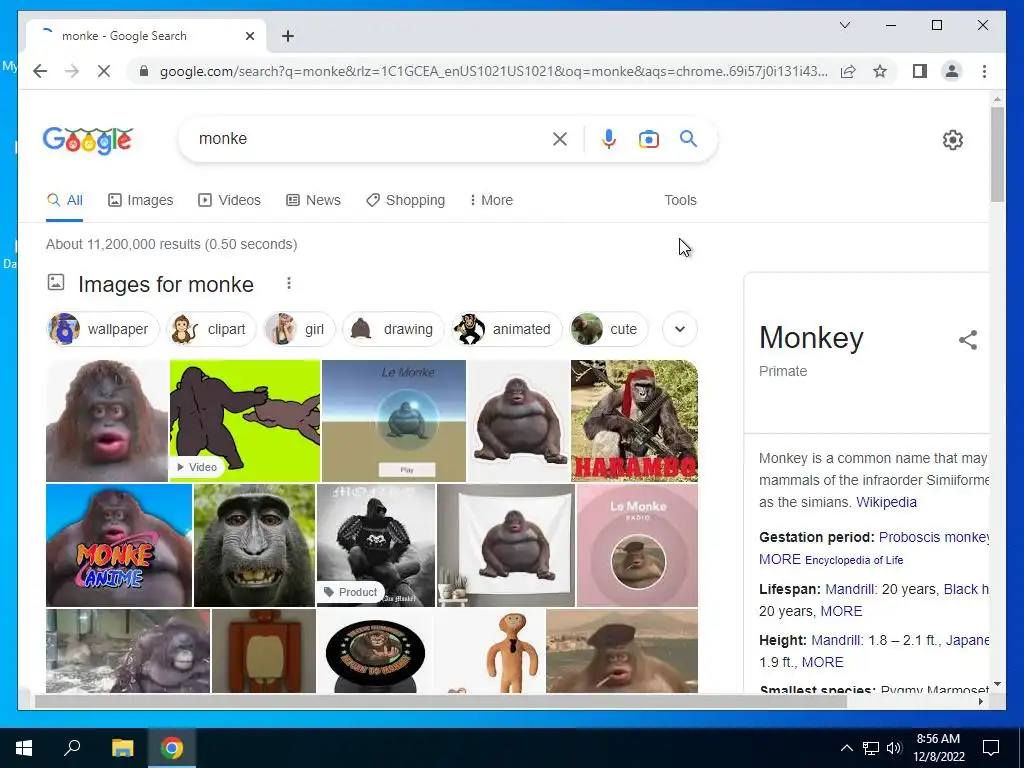This screenshot has width=1024, height=768.
Task: Open Windows Start menu
Action: 24,748
